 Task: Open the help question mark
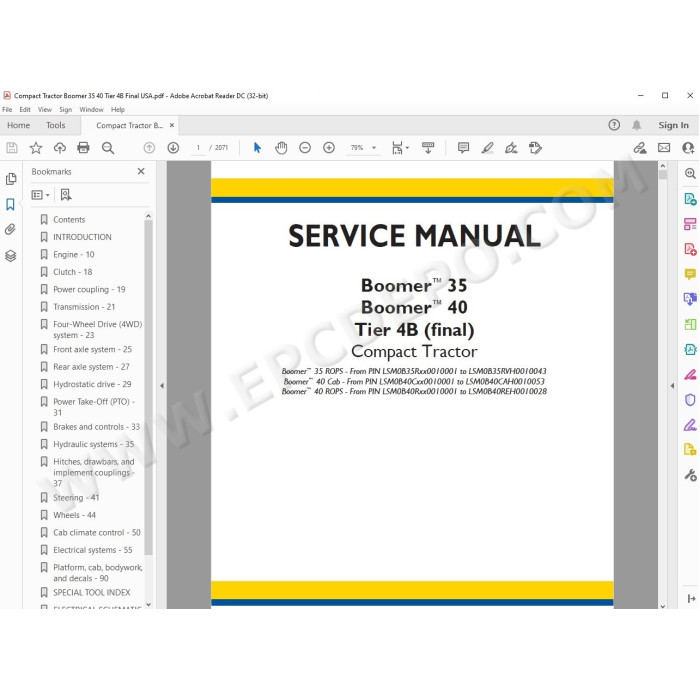pos(614,125)
